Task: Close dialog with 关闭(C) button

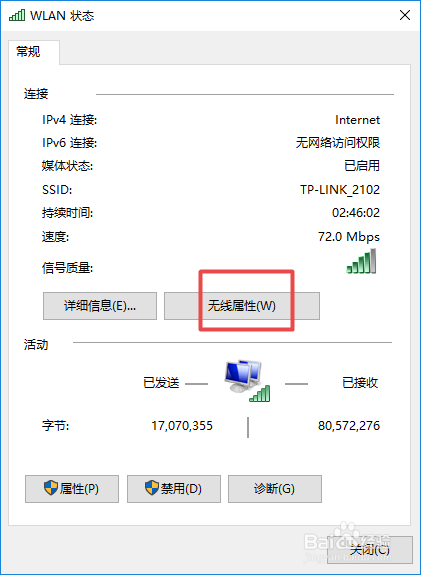Action: (x=370, y=550)
